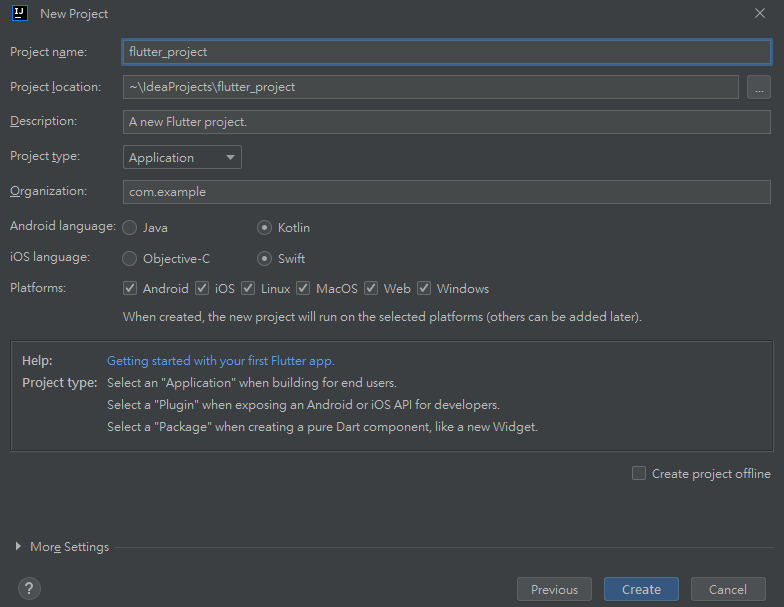Click the IntelliJ IDEA logo icon
The width and height of the screenshot is (784, 607).
[x=20, y=14]
